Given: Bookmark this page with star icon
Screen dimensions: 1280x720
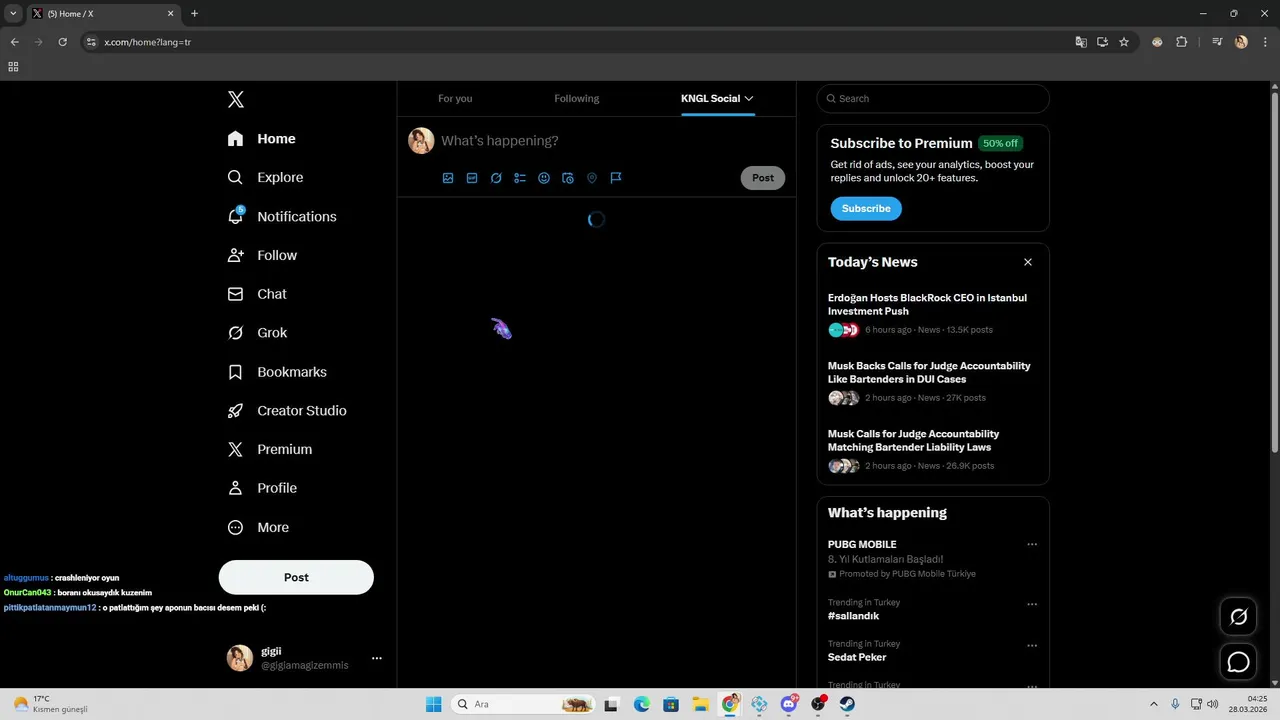Looking at the screenshot, I should tap(1124, 42).
